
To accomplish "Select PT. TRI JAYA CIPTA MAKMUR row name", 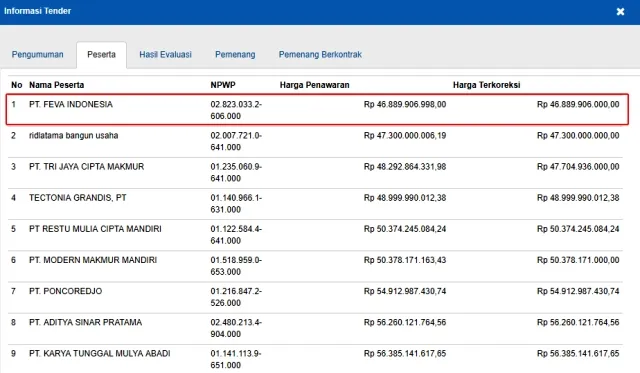I will pyautogui.click(x=87, y=167).
